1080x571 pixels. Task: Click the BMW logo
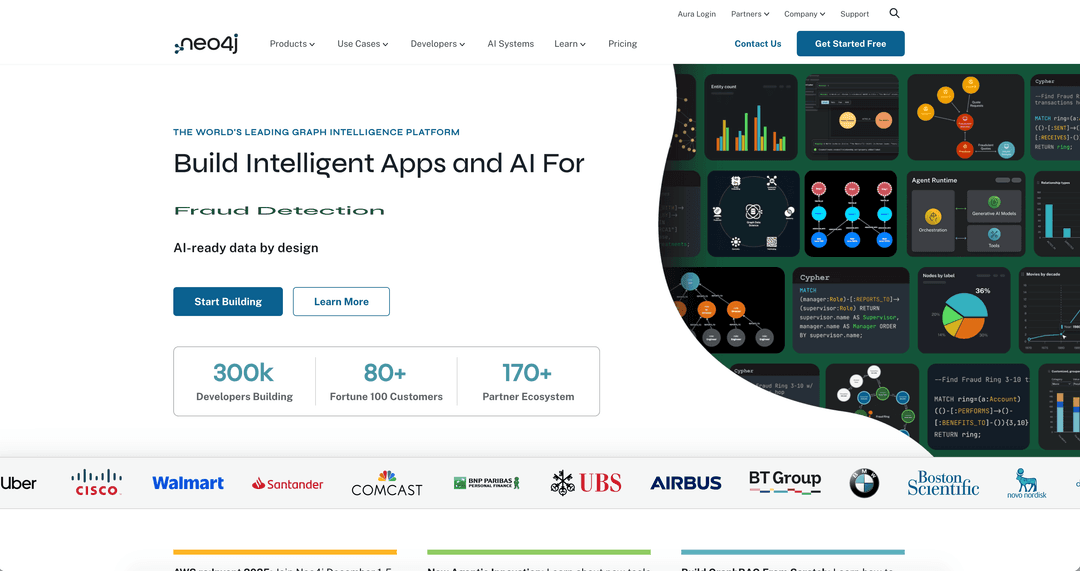[864, 483]
